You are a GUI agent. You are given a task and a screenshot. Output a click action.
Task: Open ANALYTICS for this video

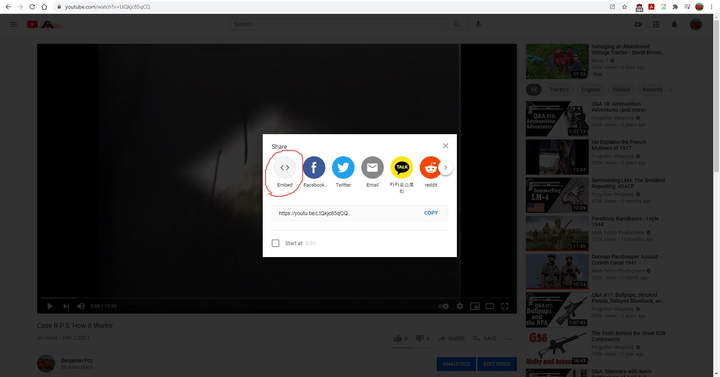pos(456,364)
